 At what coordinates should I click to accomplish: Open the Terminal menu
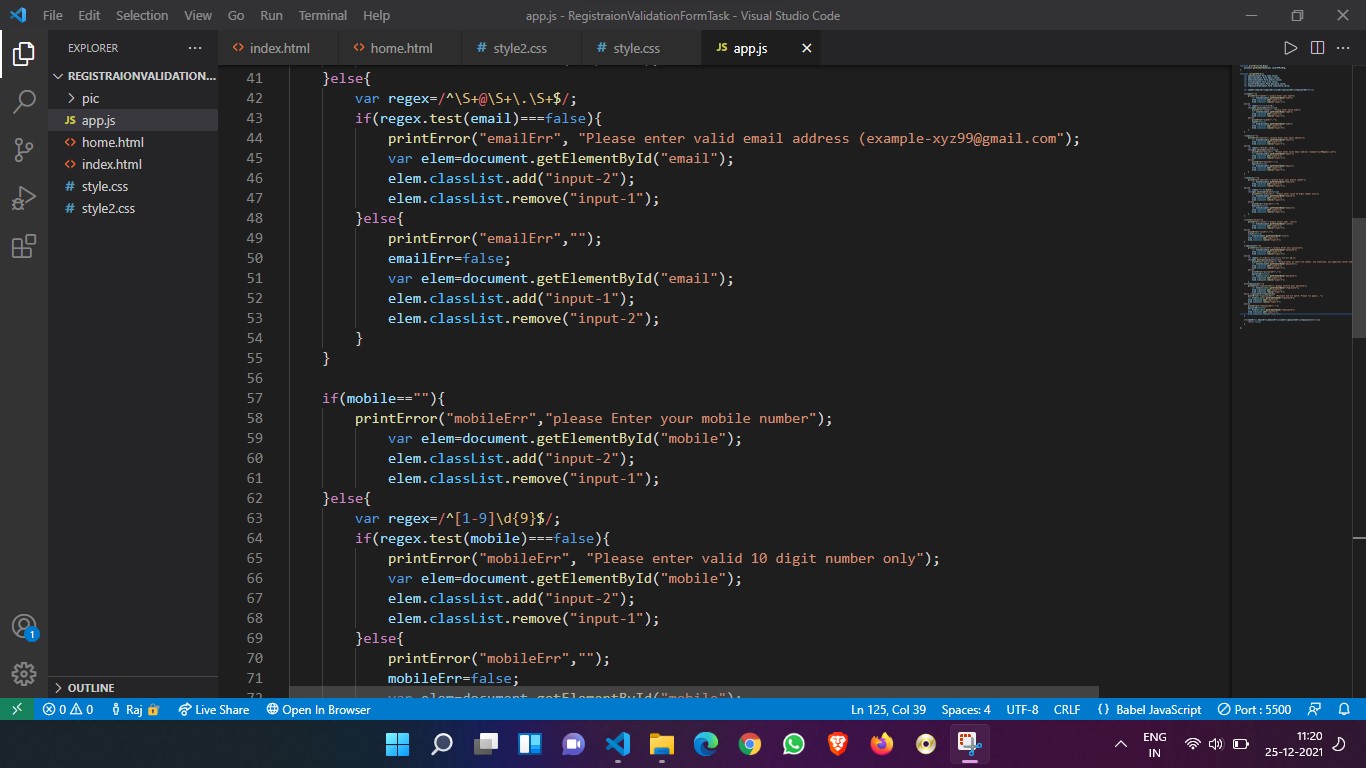[323, 15]
